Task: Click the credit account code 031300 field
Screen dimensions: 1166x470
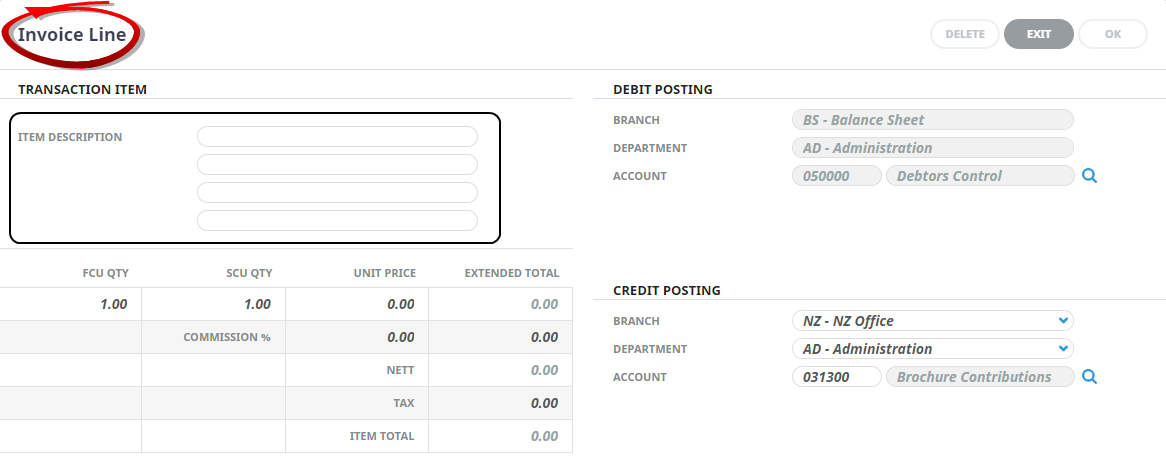Action: [x=836, y=377]
